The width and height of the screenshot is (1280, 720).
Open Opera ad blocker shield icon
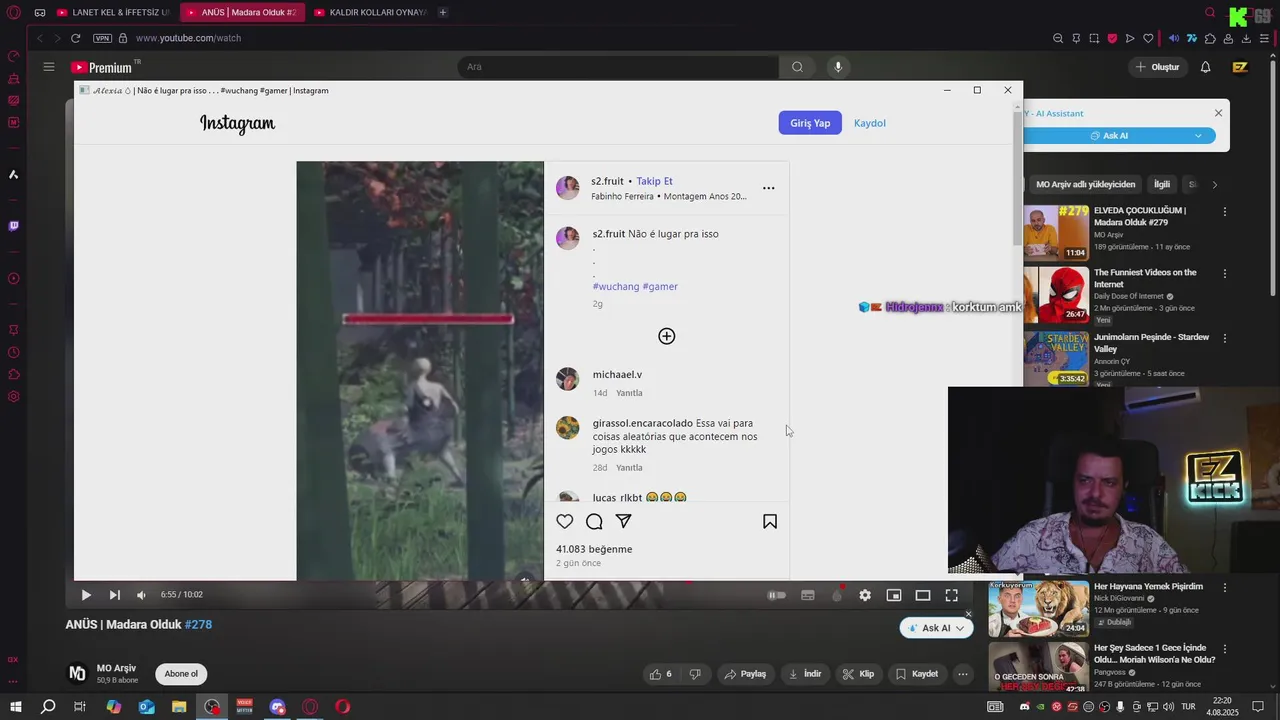(x=1112, y=38)
